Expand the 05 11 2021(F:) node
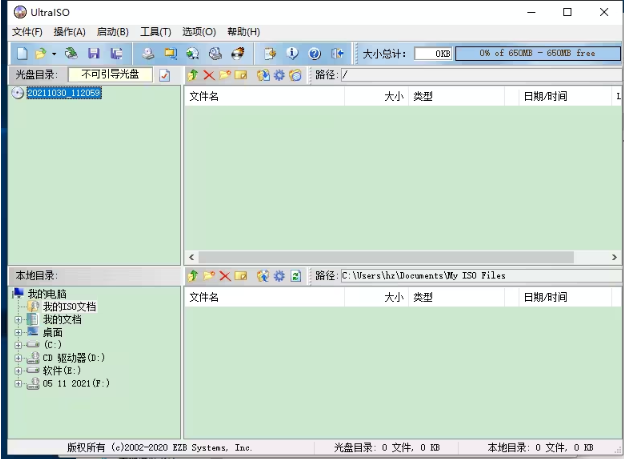 pos(18,383)
